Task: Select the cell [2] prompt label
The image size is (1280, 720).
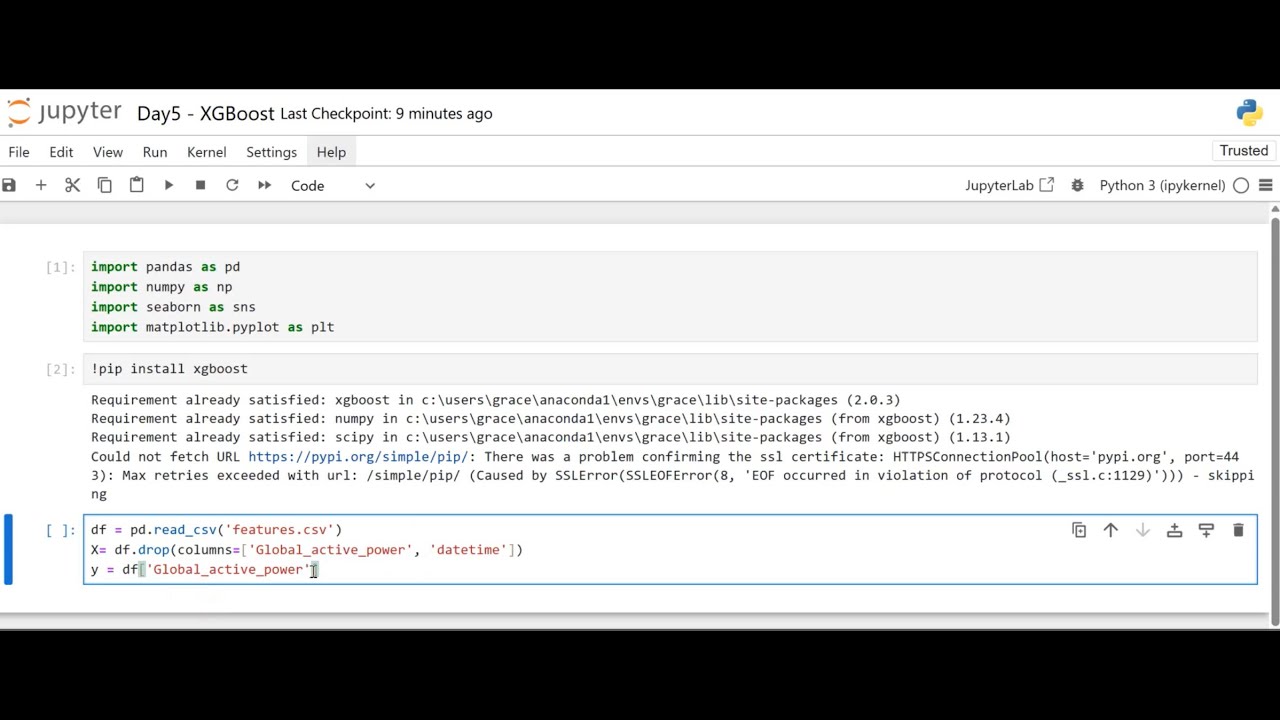Action: point(60,369)
